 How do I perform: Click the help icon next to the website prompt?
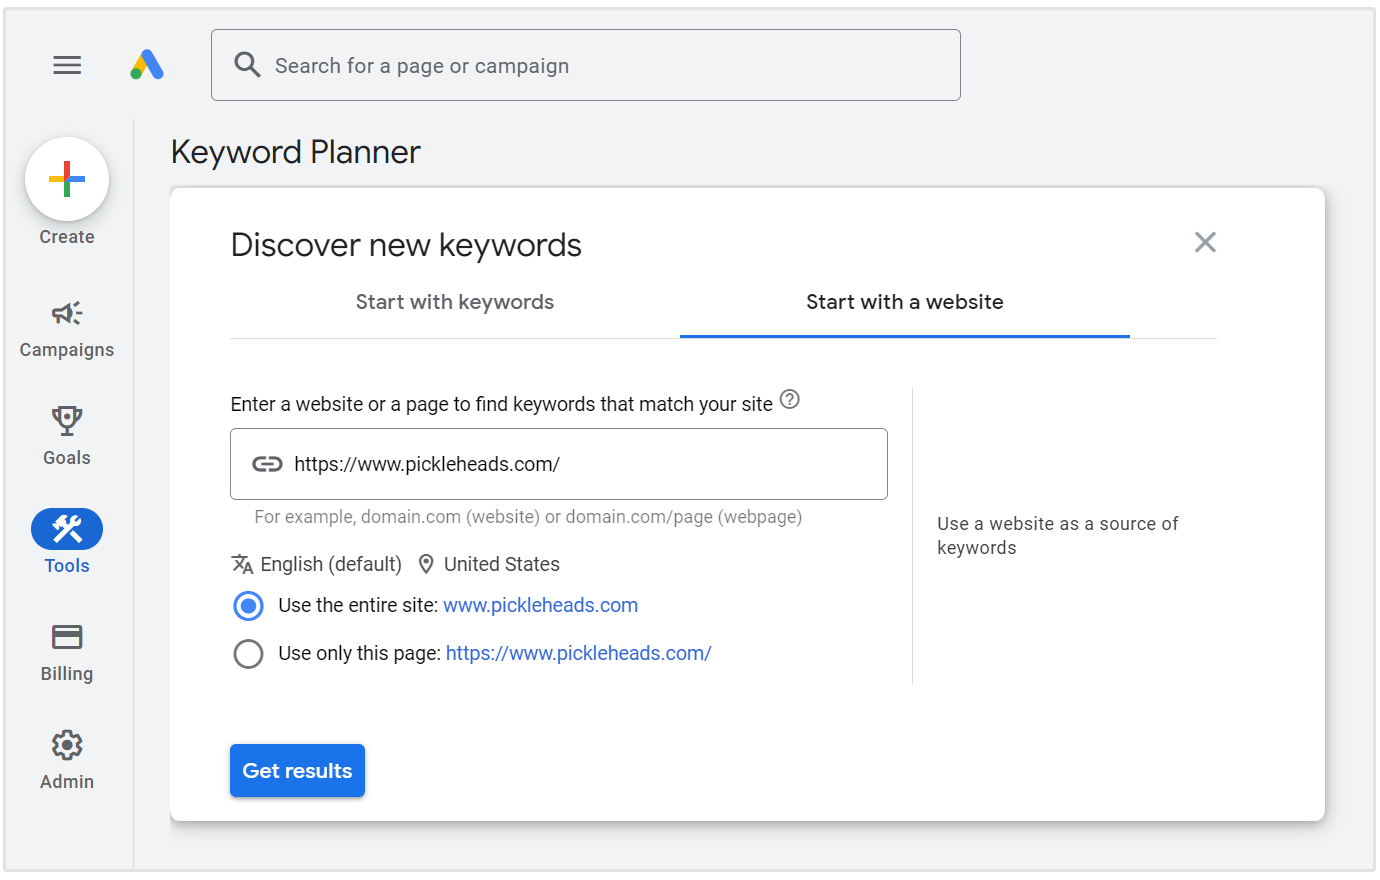click(789, 400)
